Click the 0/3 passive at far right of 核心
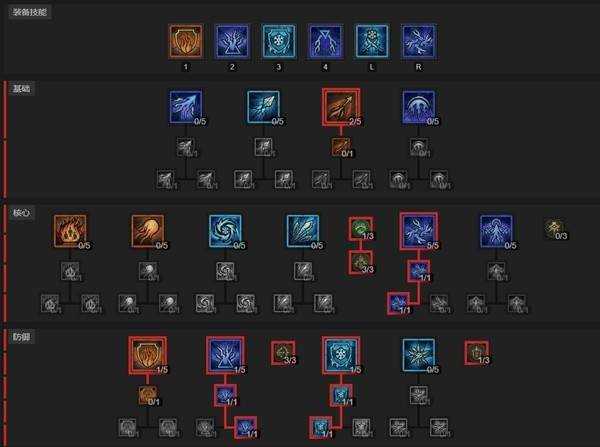Image resolution: width=600 pixels, height=447 pixels. tap(555, 229)
